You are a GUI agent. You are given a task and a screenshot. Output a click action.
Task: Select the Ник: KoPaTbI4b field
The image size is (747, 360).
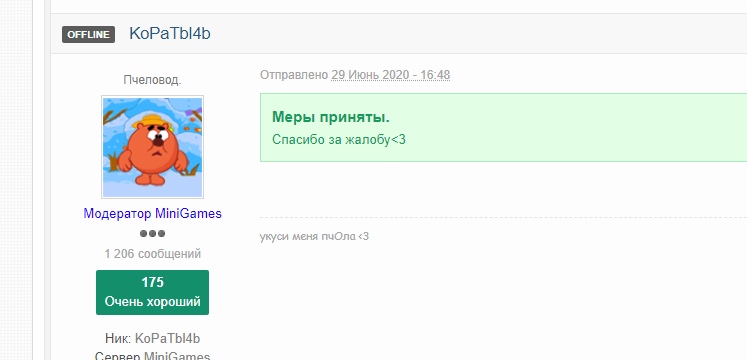point(152,339)
